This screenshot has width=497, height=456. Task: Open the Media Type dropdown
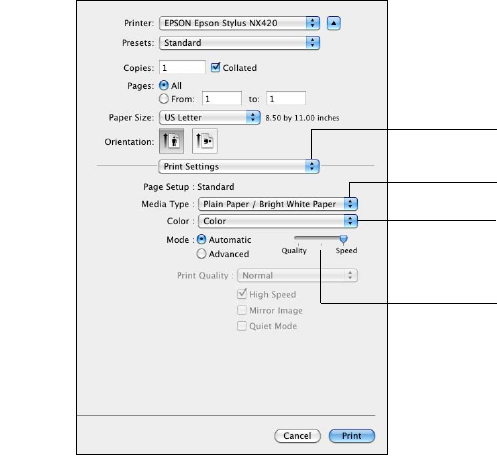click(x=278, y=204)
